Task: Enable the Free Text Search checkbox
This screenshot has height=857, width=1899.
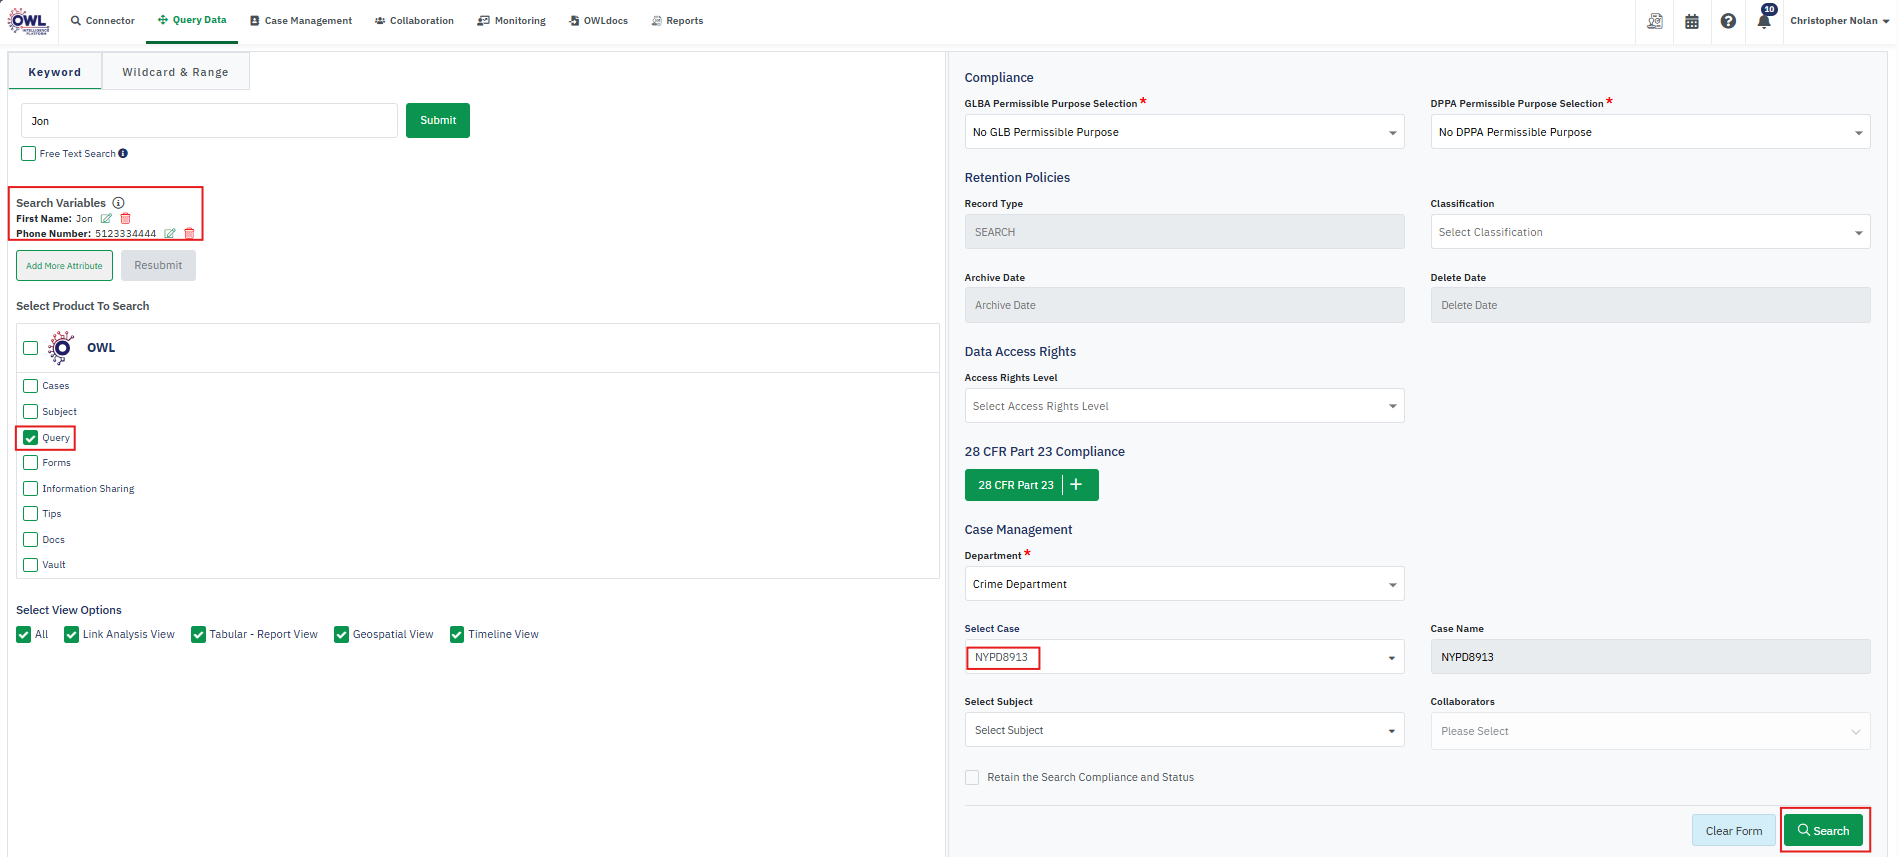Action: 29,154
